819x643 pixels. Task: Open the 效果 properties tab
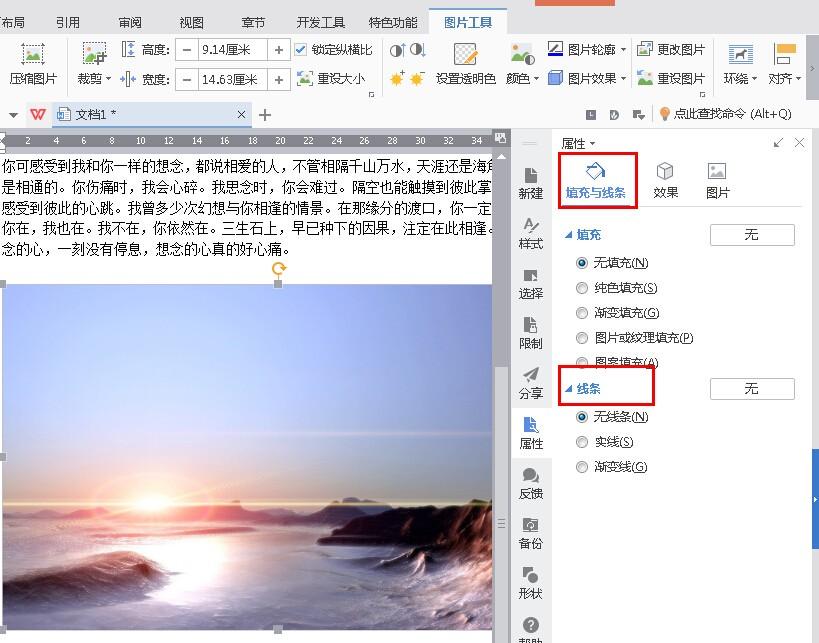pos(665,181)
